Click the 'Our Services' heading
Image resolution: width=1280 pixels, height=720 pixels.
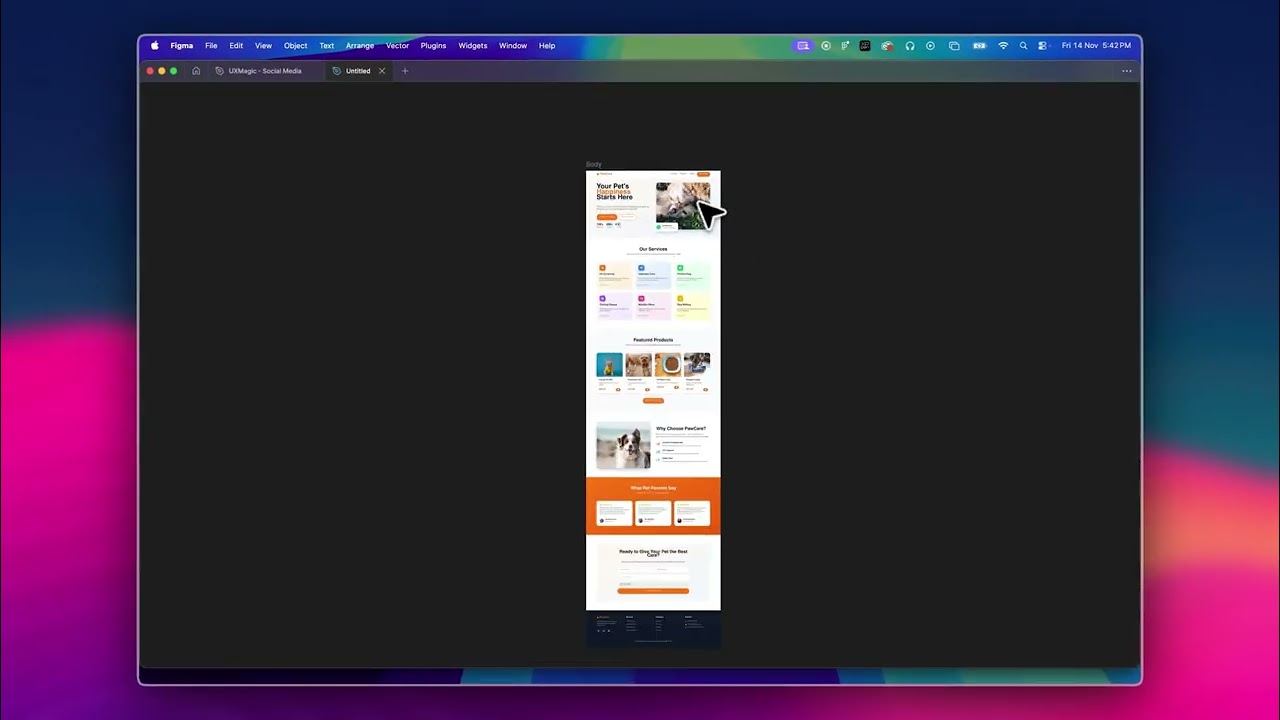pyautogui.click(x=653, y=249)
